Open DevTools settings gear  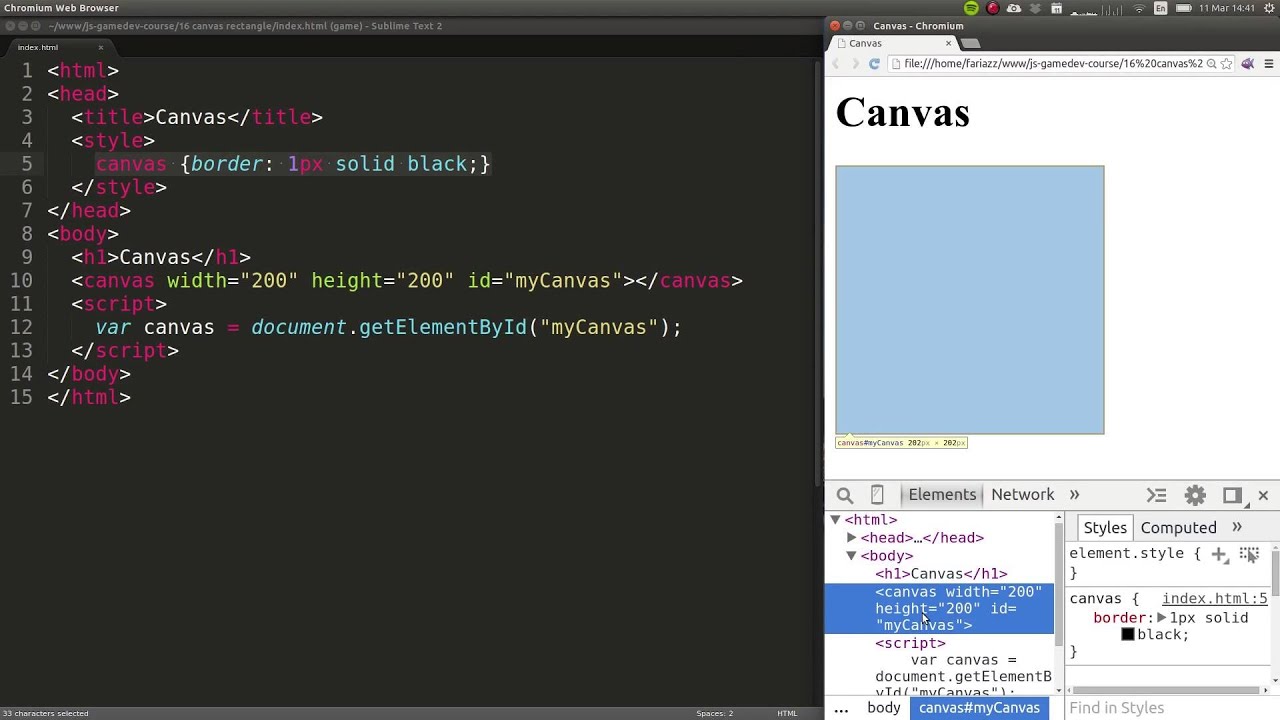click(x=1195, y=495)
